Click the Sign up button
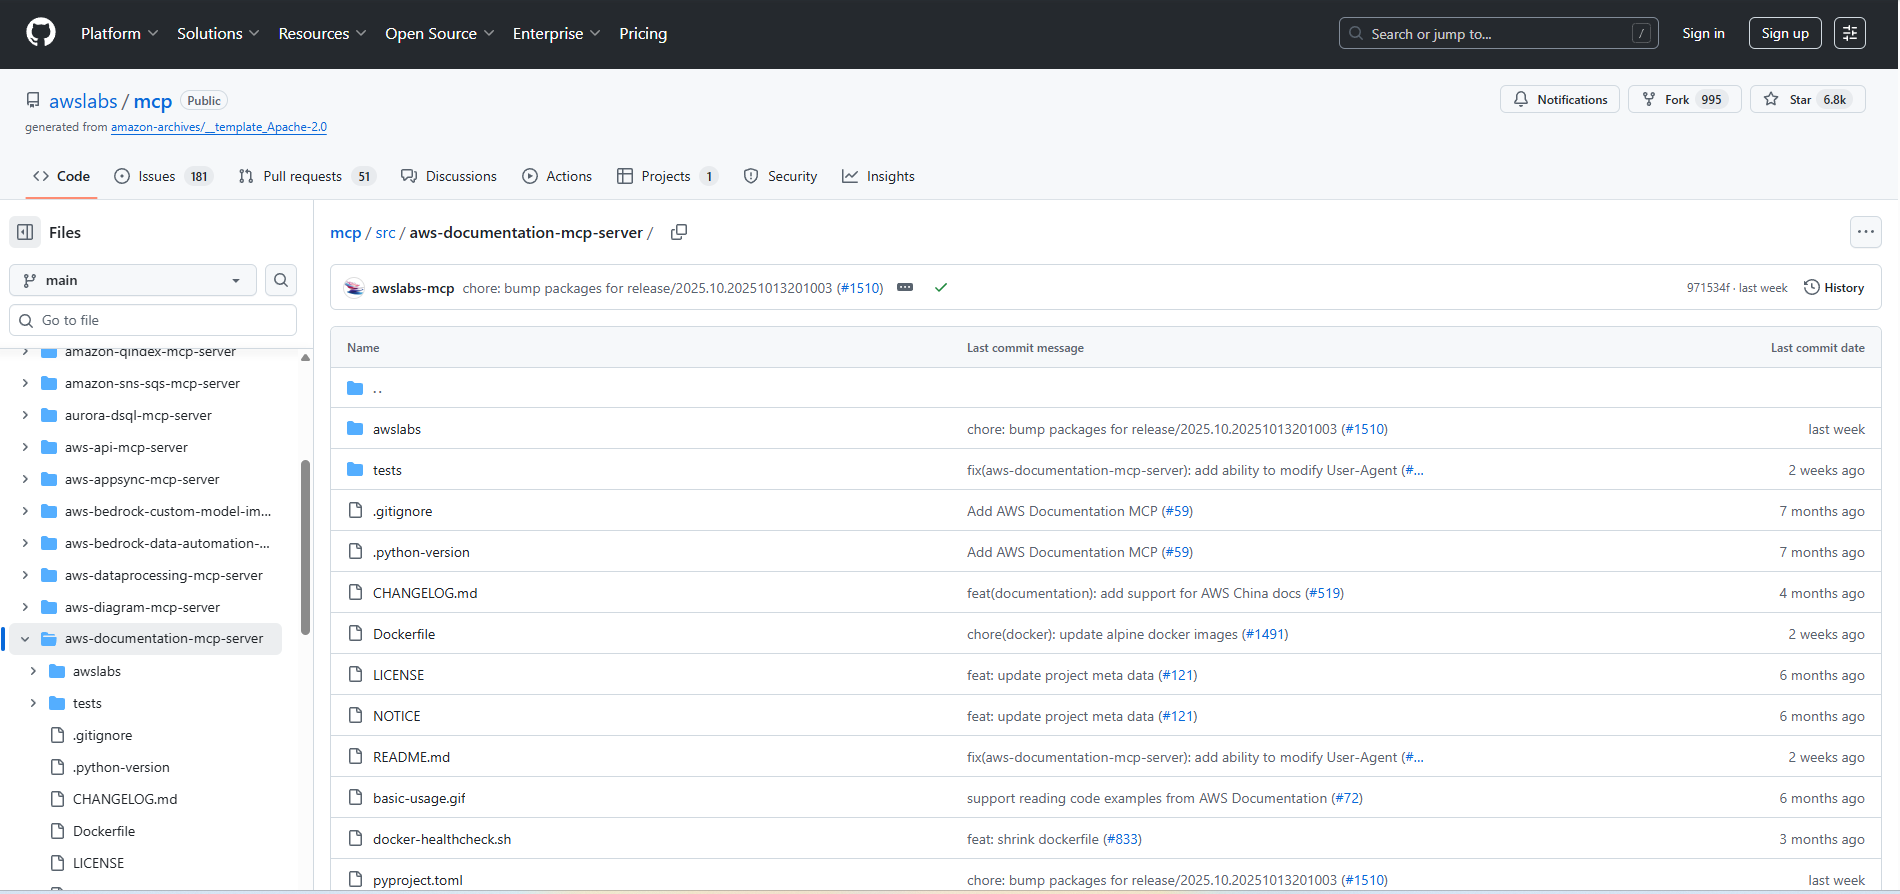The width and height of the screenshot is (1900, 894). pos(1784,34)
